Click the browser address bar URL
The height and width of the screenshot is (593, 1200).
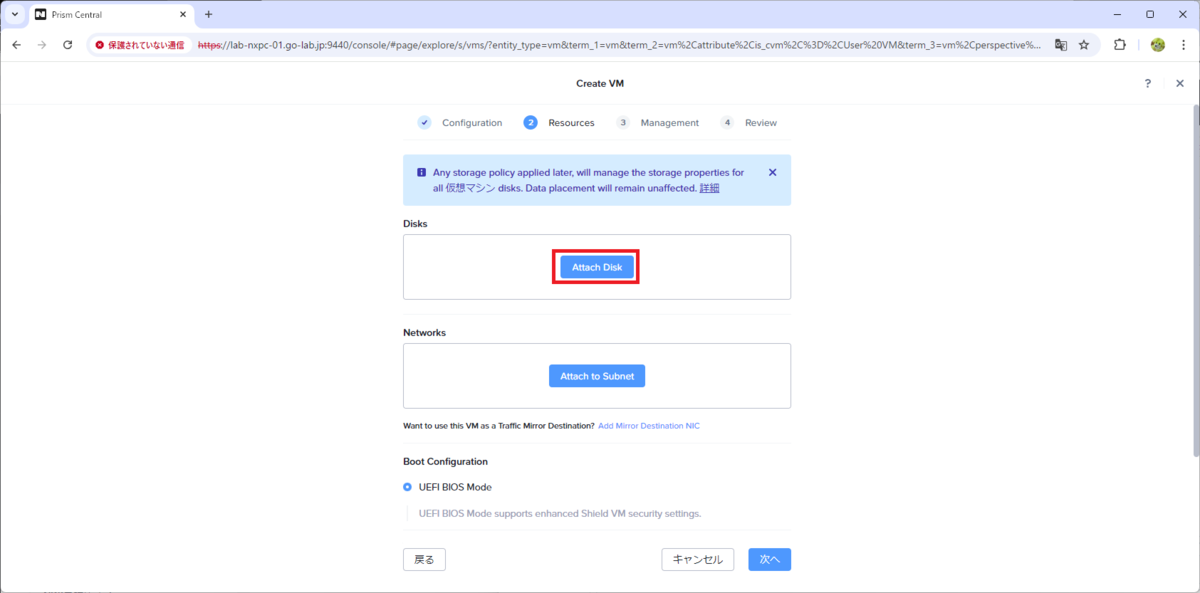coord(620,45)
